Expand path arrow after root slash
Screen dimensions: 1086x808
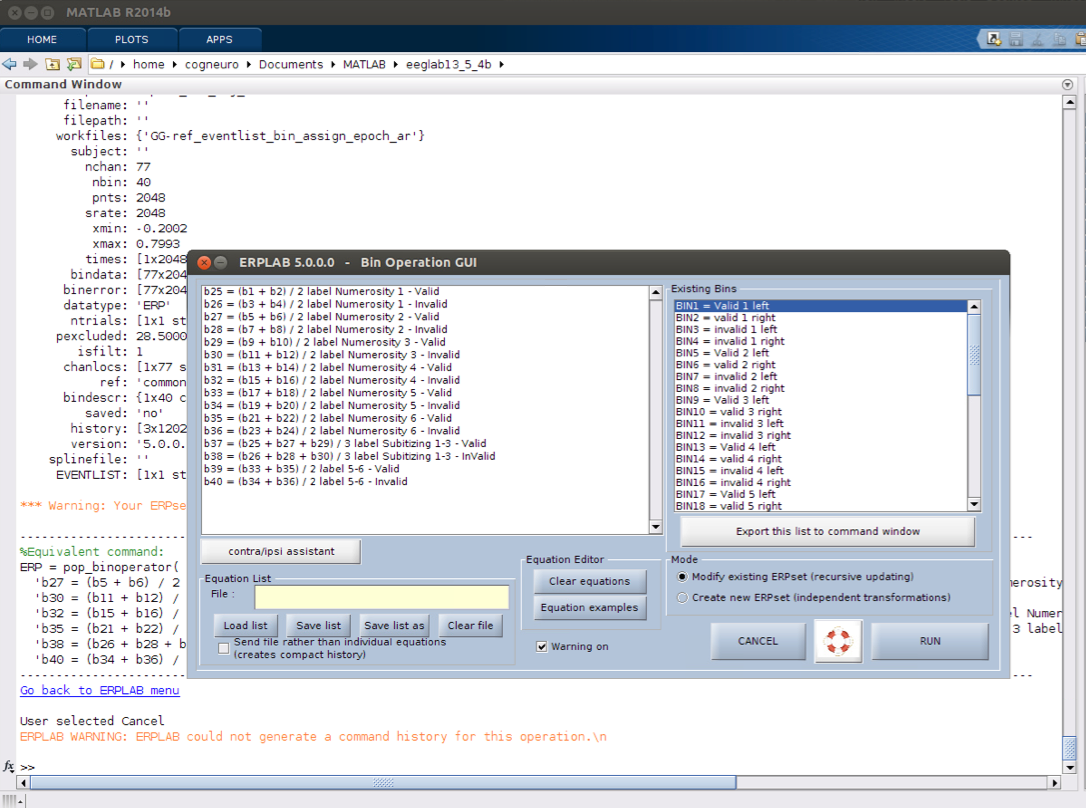pyautogui.click(x=123, y=64)
